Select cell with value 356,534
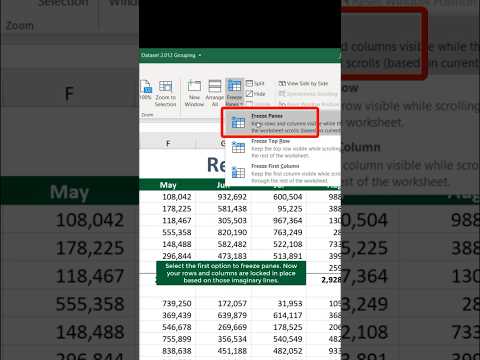This screenshot has height=360, width=480. (x=225, y=339)
